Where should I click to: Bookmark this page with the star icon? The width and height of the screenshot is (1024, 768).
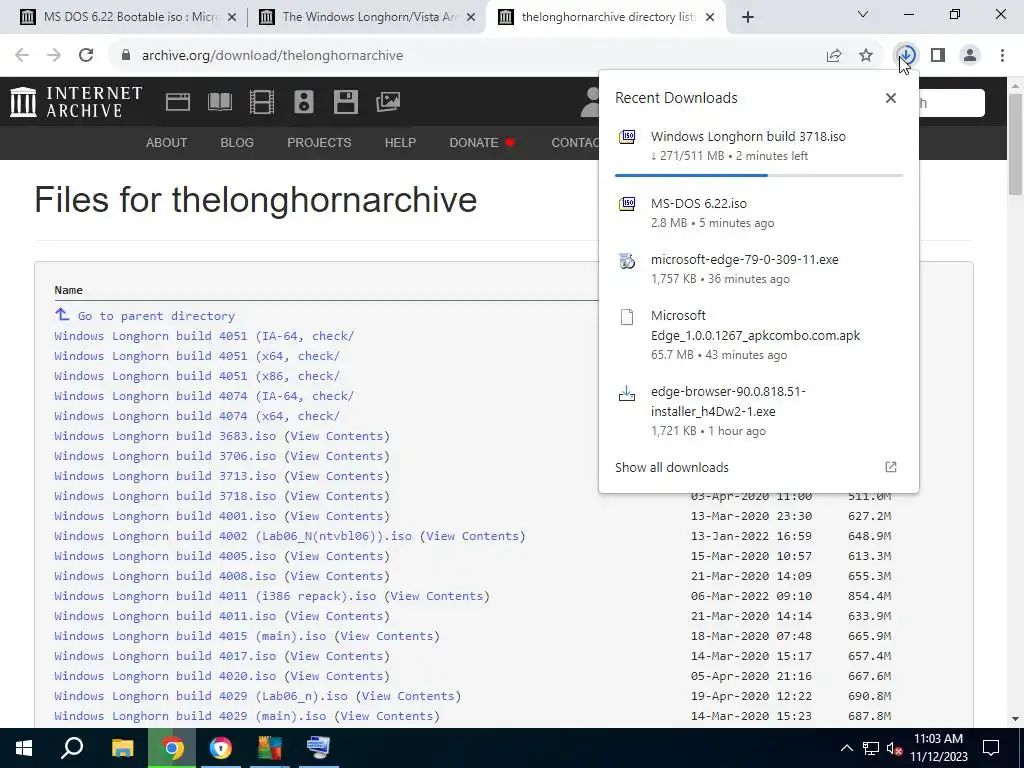tap(866, 56)
